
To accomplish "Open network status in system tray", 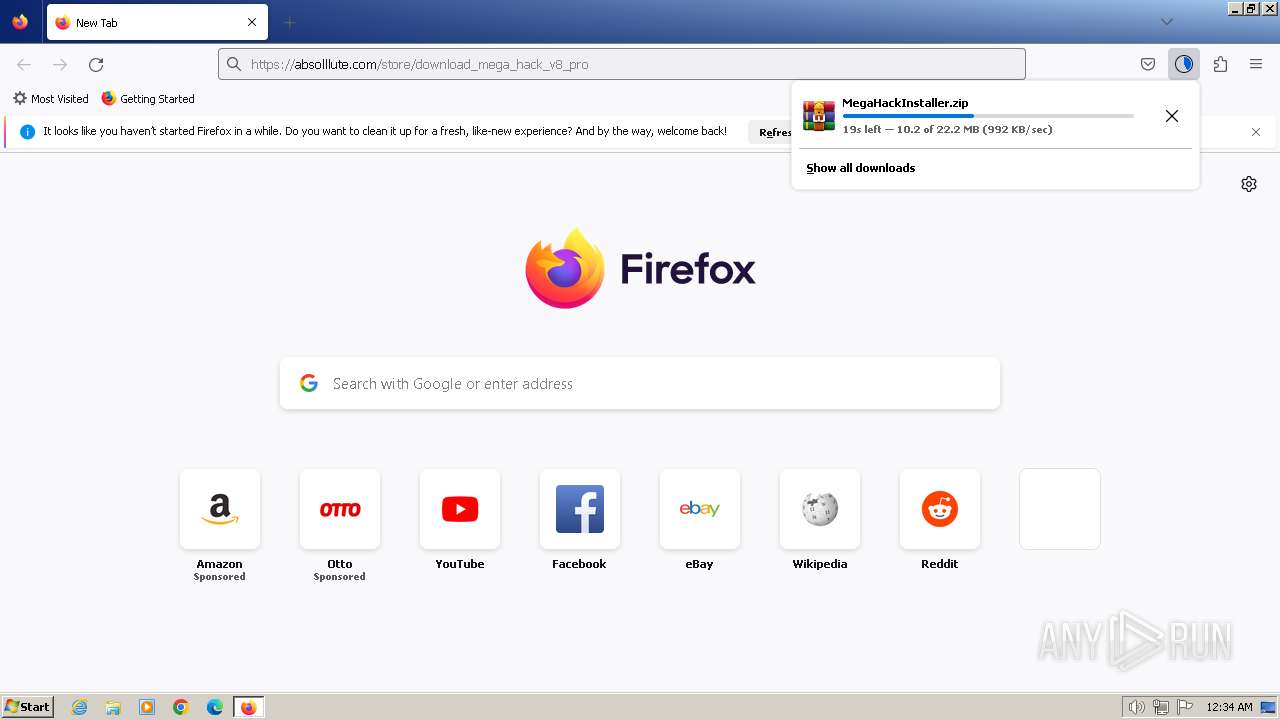I will (1161, 707).
